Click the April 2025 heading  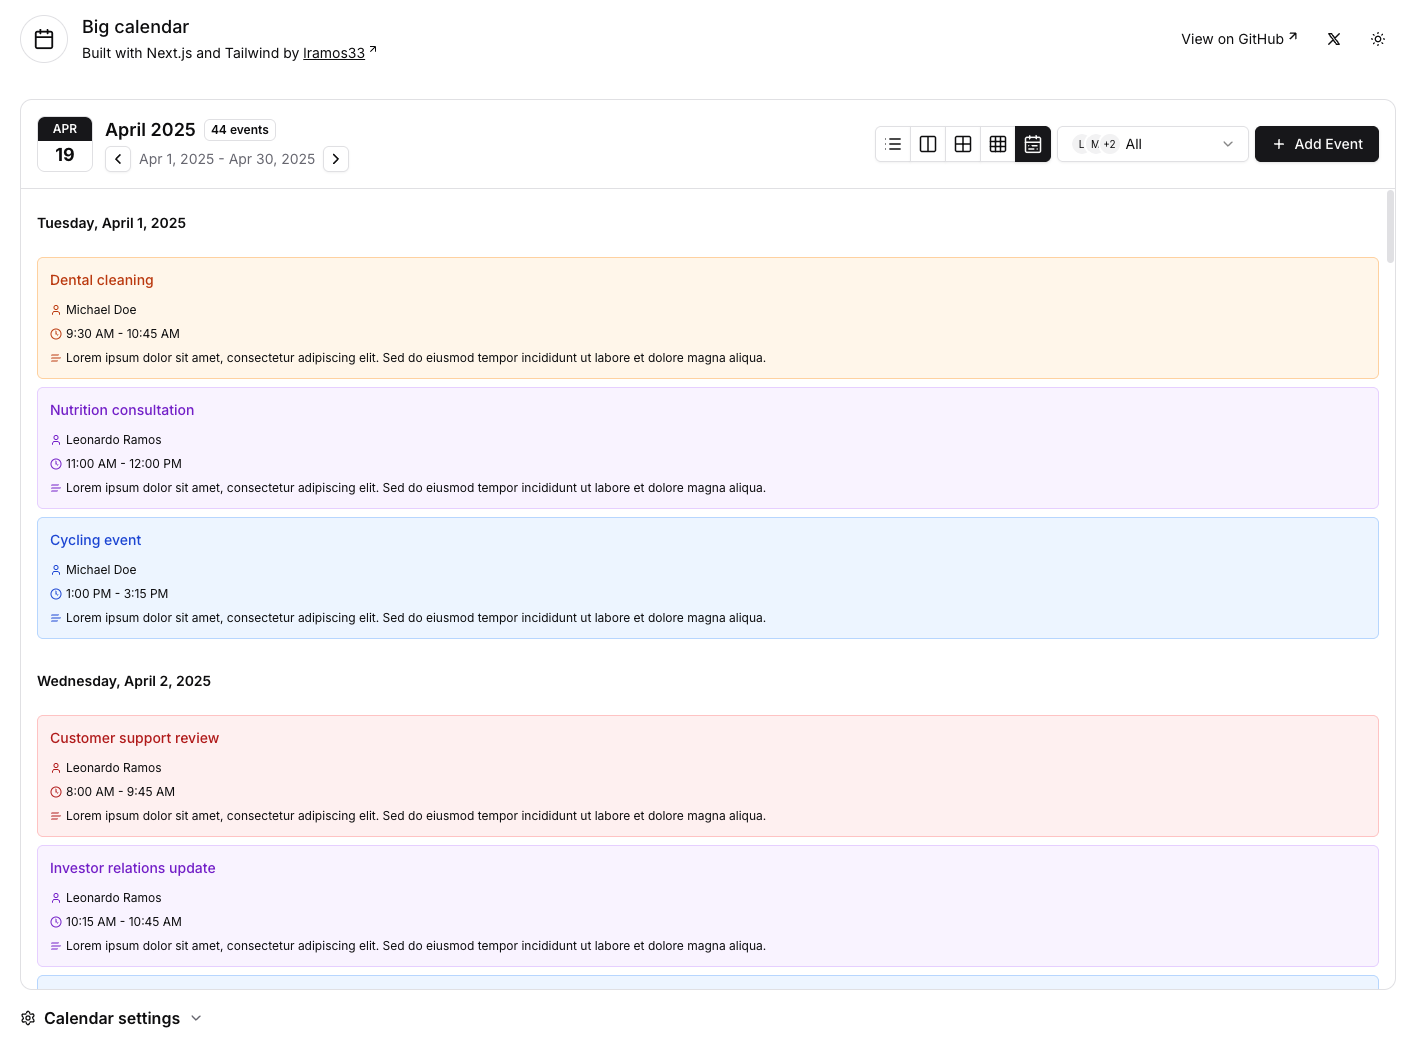[150, 130]
